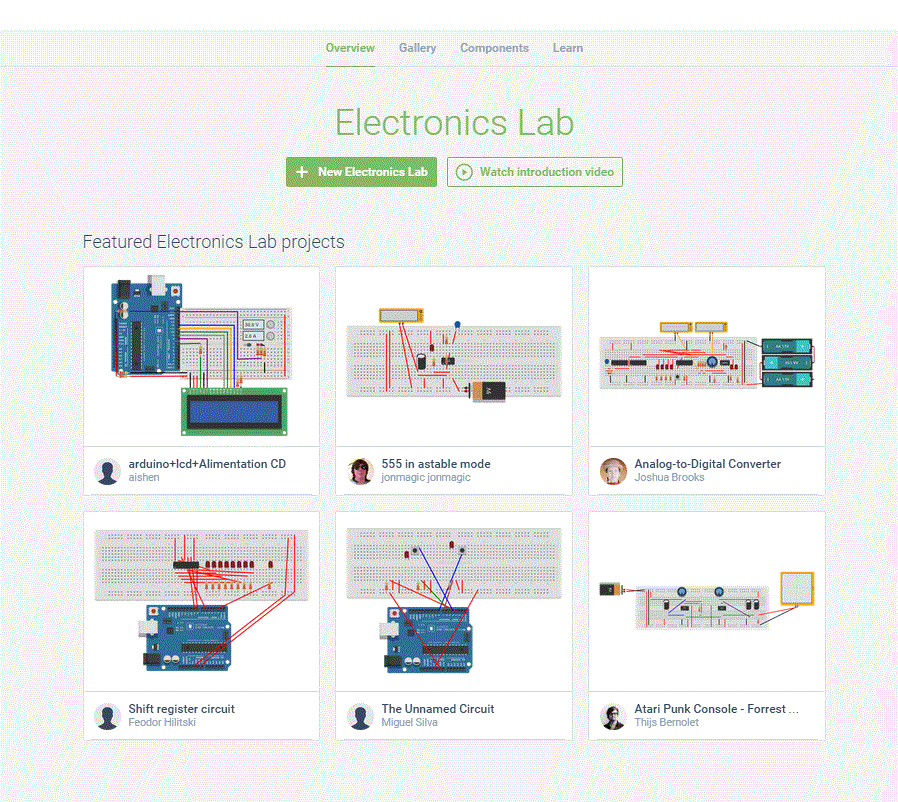The height and width of the screenshot is (802, 898).
Task: Go to the Components tab
Action: [x=494, y=48]
